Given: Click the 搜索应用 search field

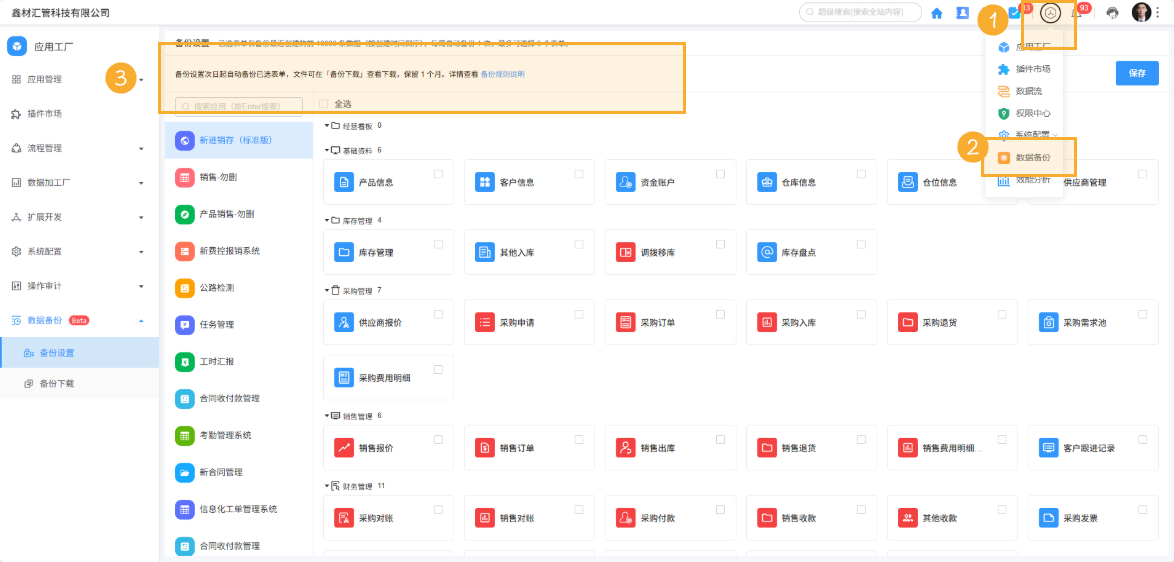Looking at the screenshot, I should pos(239,105).
